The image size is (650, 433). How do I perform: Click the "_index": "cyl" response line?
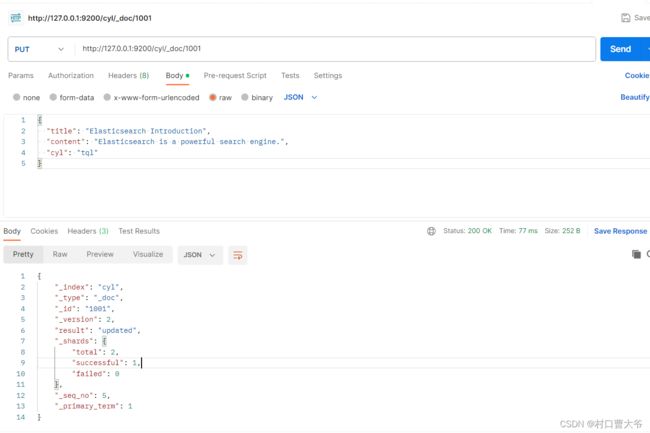pyautogui.click(x=89, y=287)
